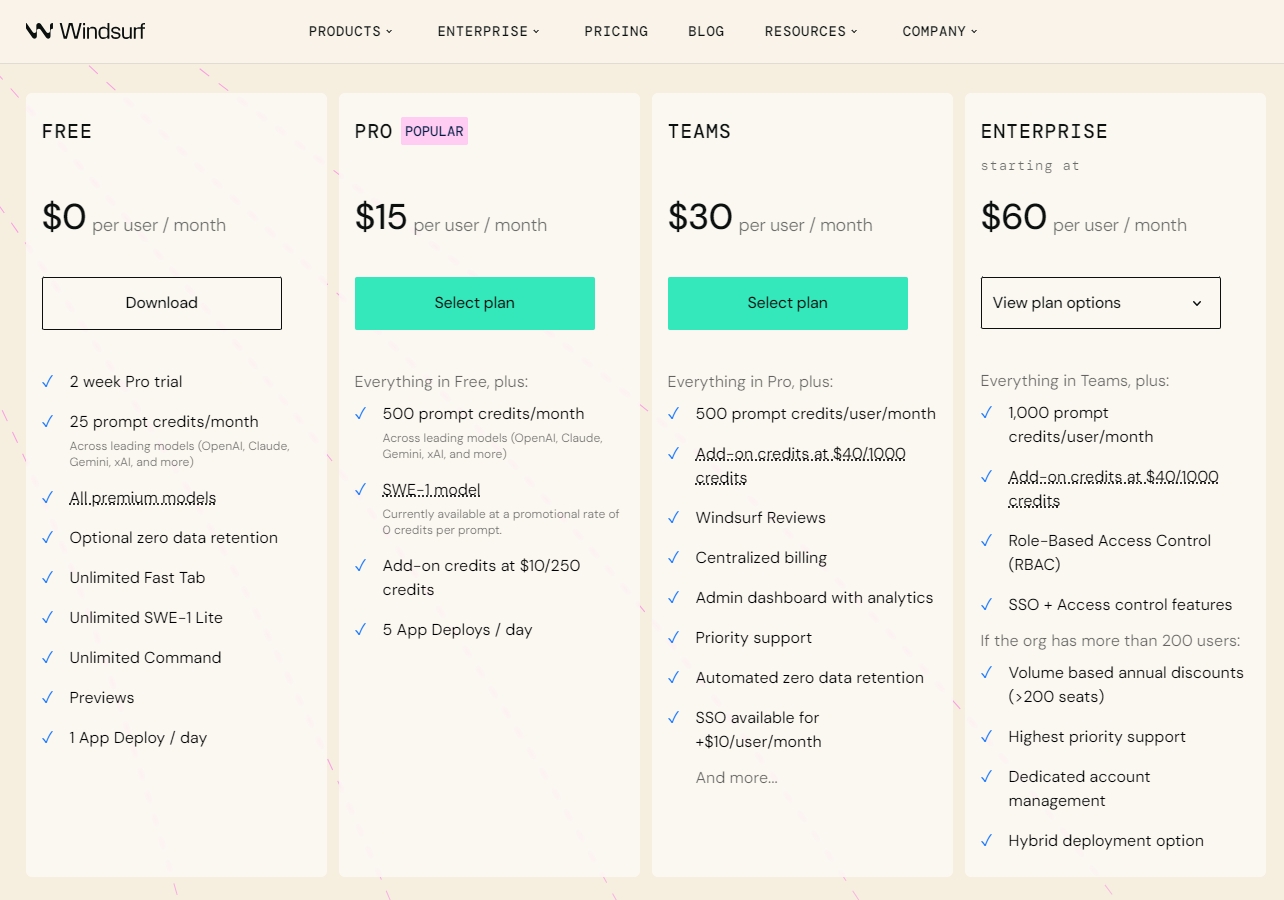Click the checkmark beside Windsurf Reviews
Viewport: 1284px width, 900px height.
click(674, 518)
